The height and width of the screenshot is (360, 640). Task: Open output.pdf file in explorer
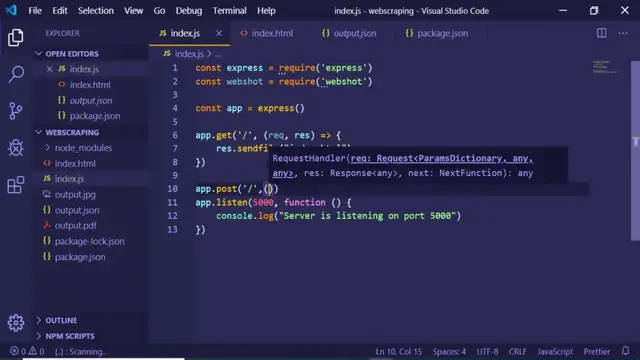[76, 225]
